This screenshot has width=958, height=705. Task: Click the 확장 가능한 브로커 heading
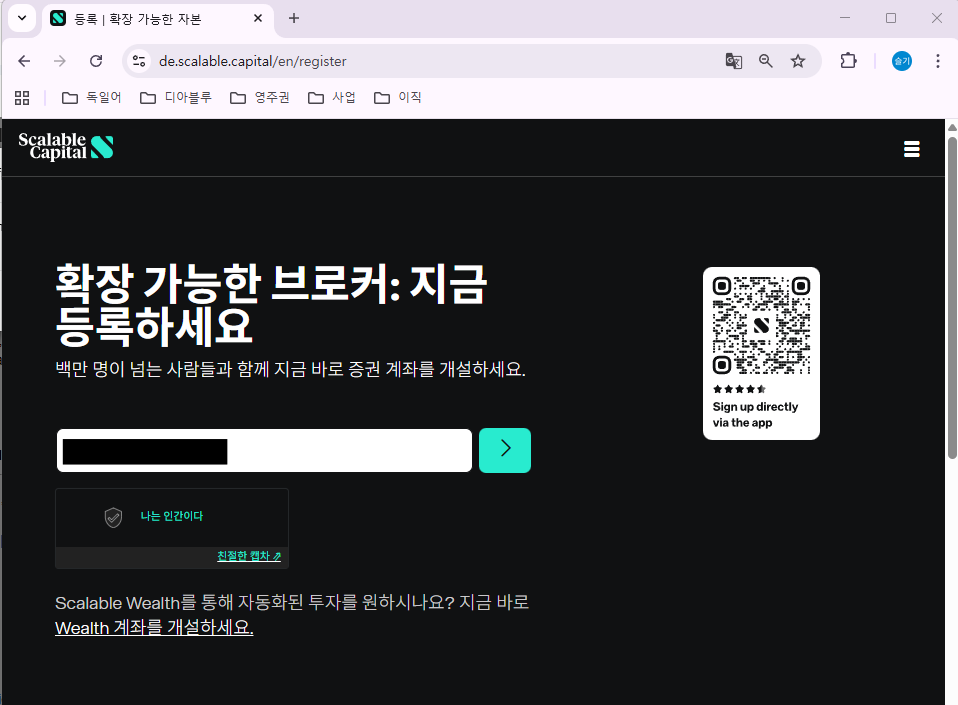pos(271,304)
